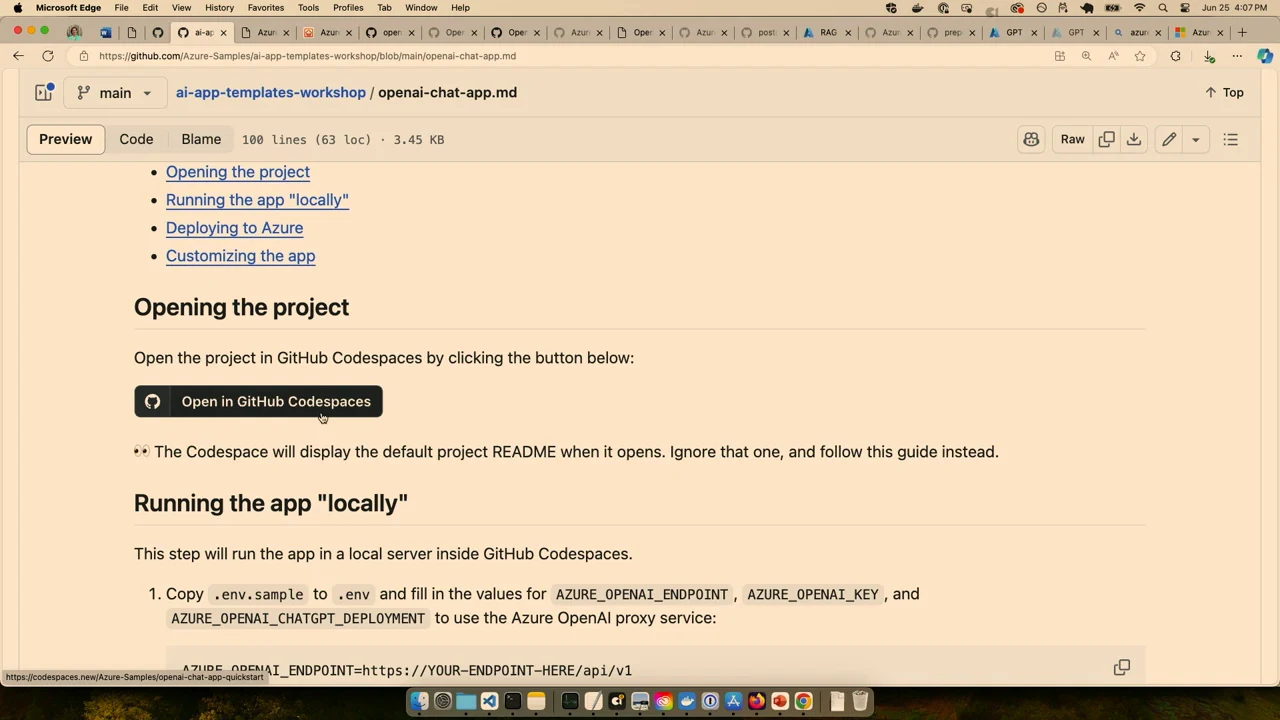
Task: Open Control Center in menu bar
Action: [1185, 7]
